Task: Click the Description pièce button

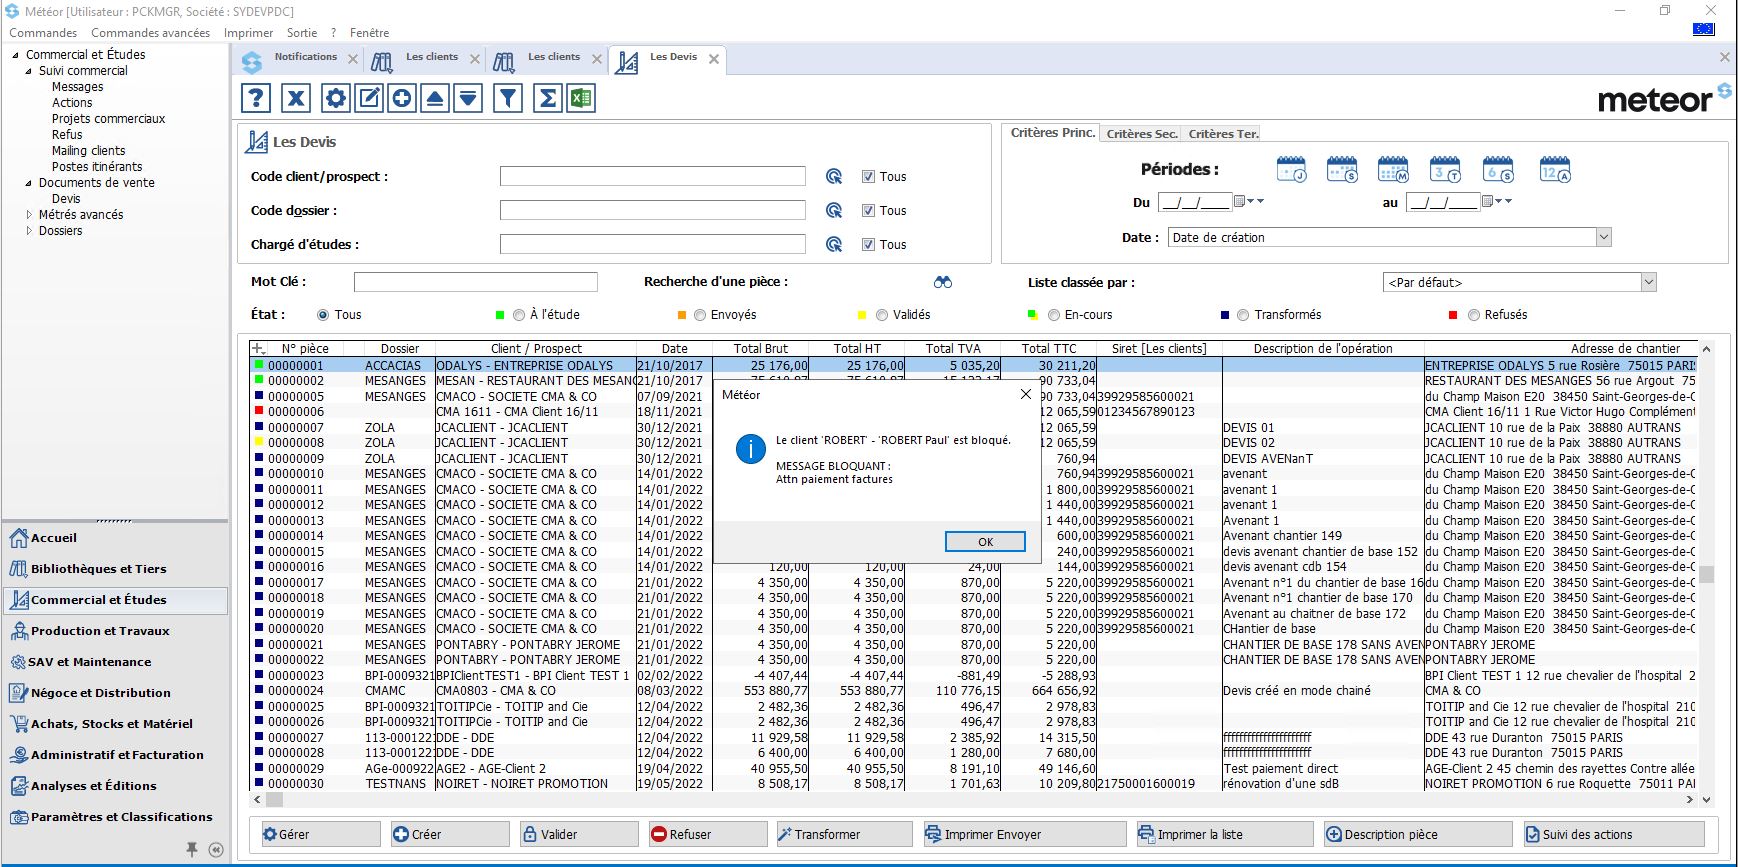Action: tap(1416, 834)
